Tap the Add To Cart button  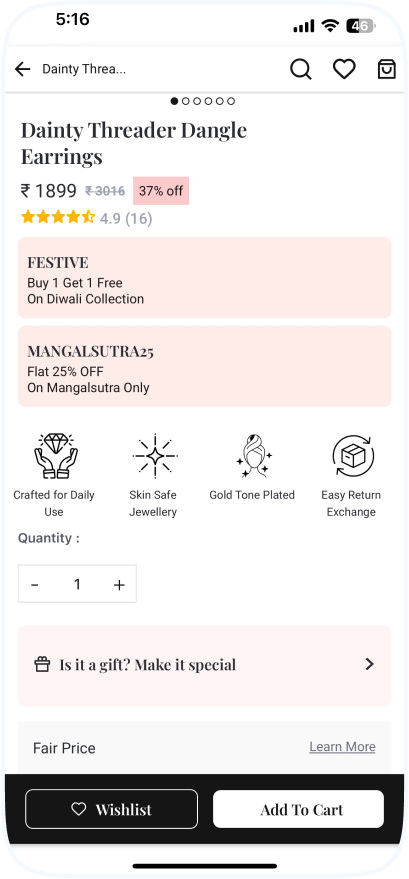[299, 809]
